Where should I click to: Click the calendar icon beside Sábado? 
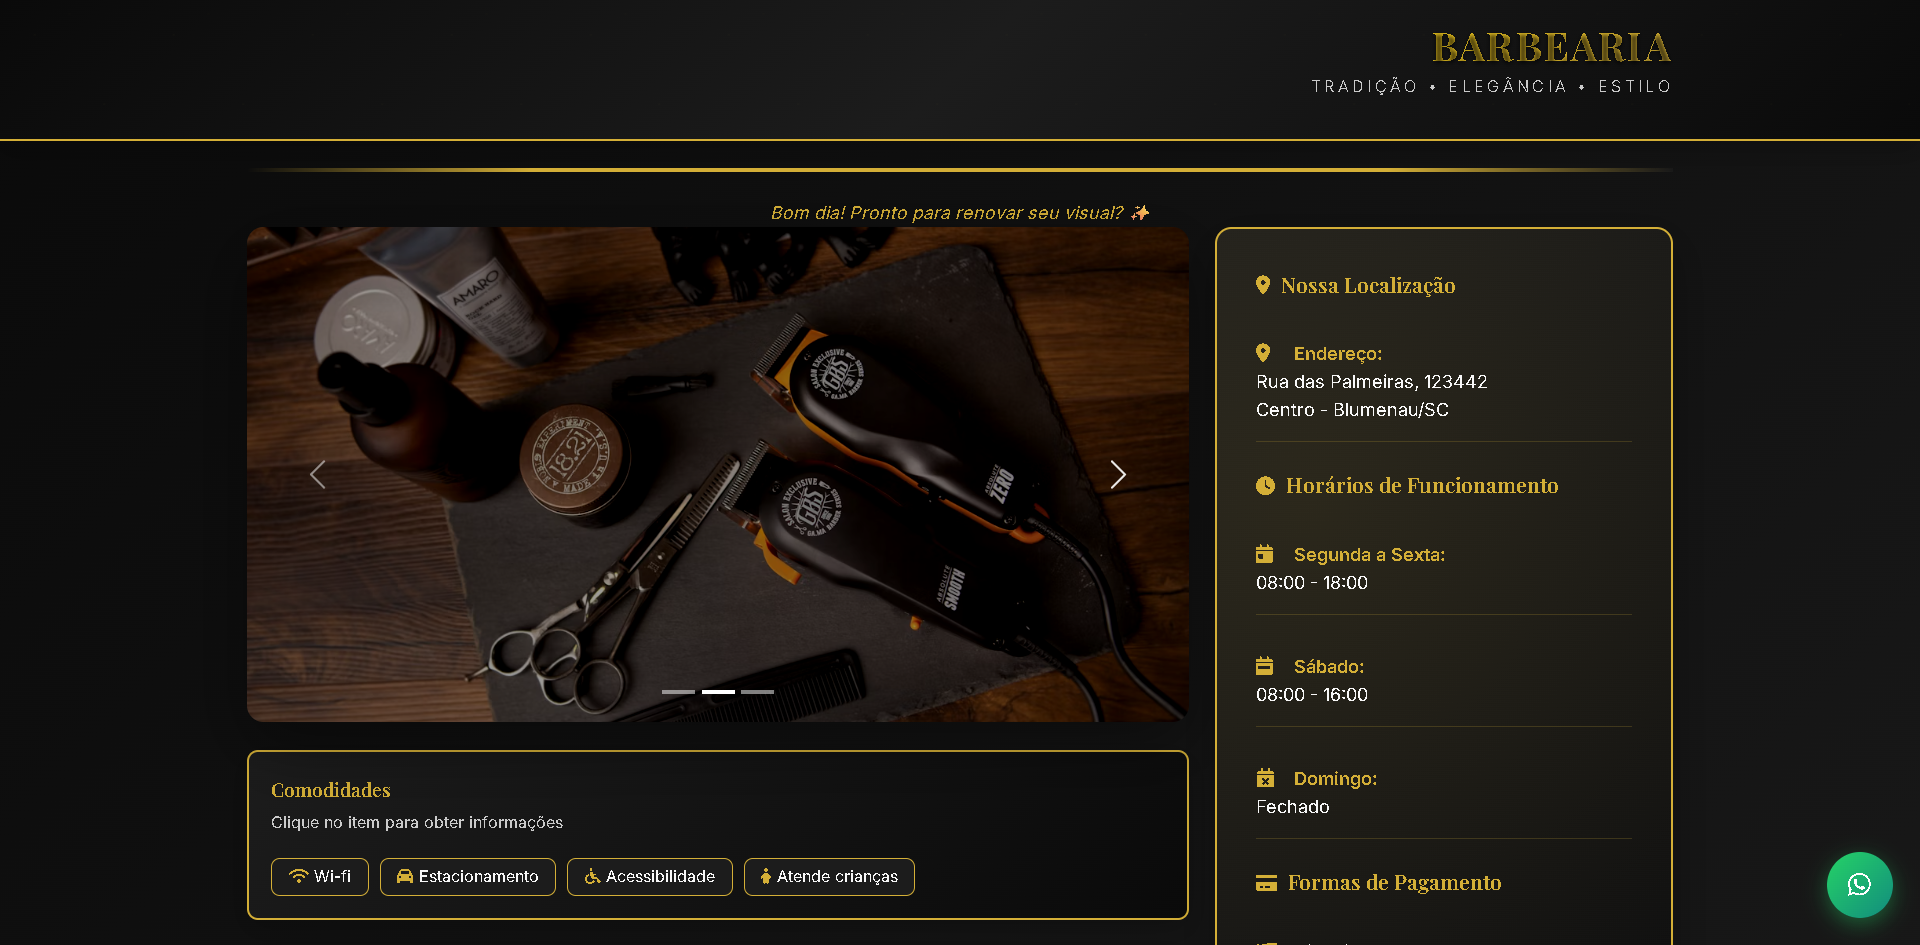tap(1264, 666)
